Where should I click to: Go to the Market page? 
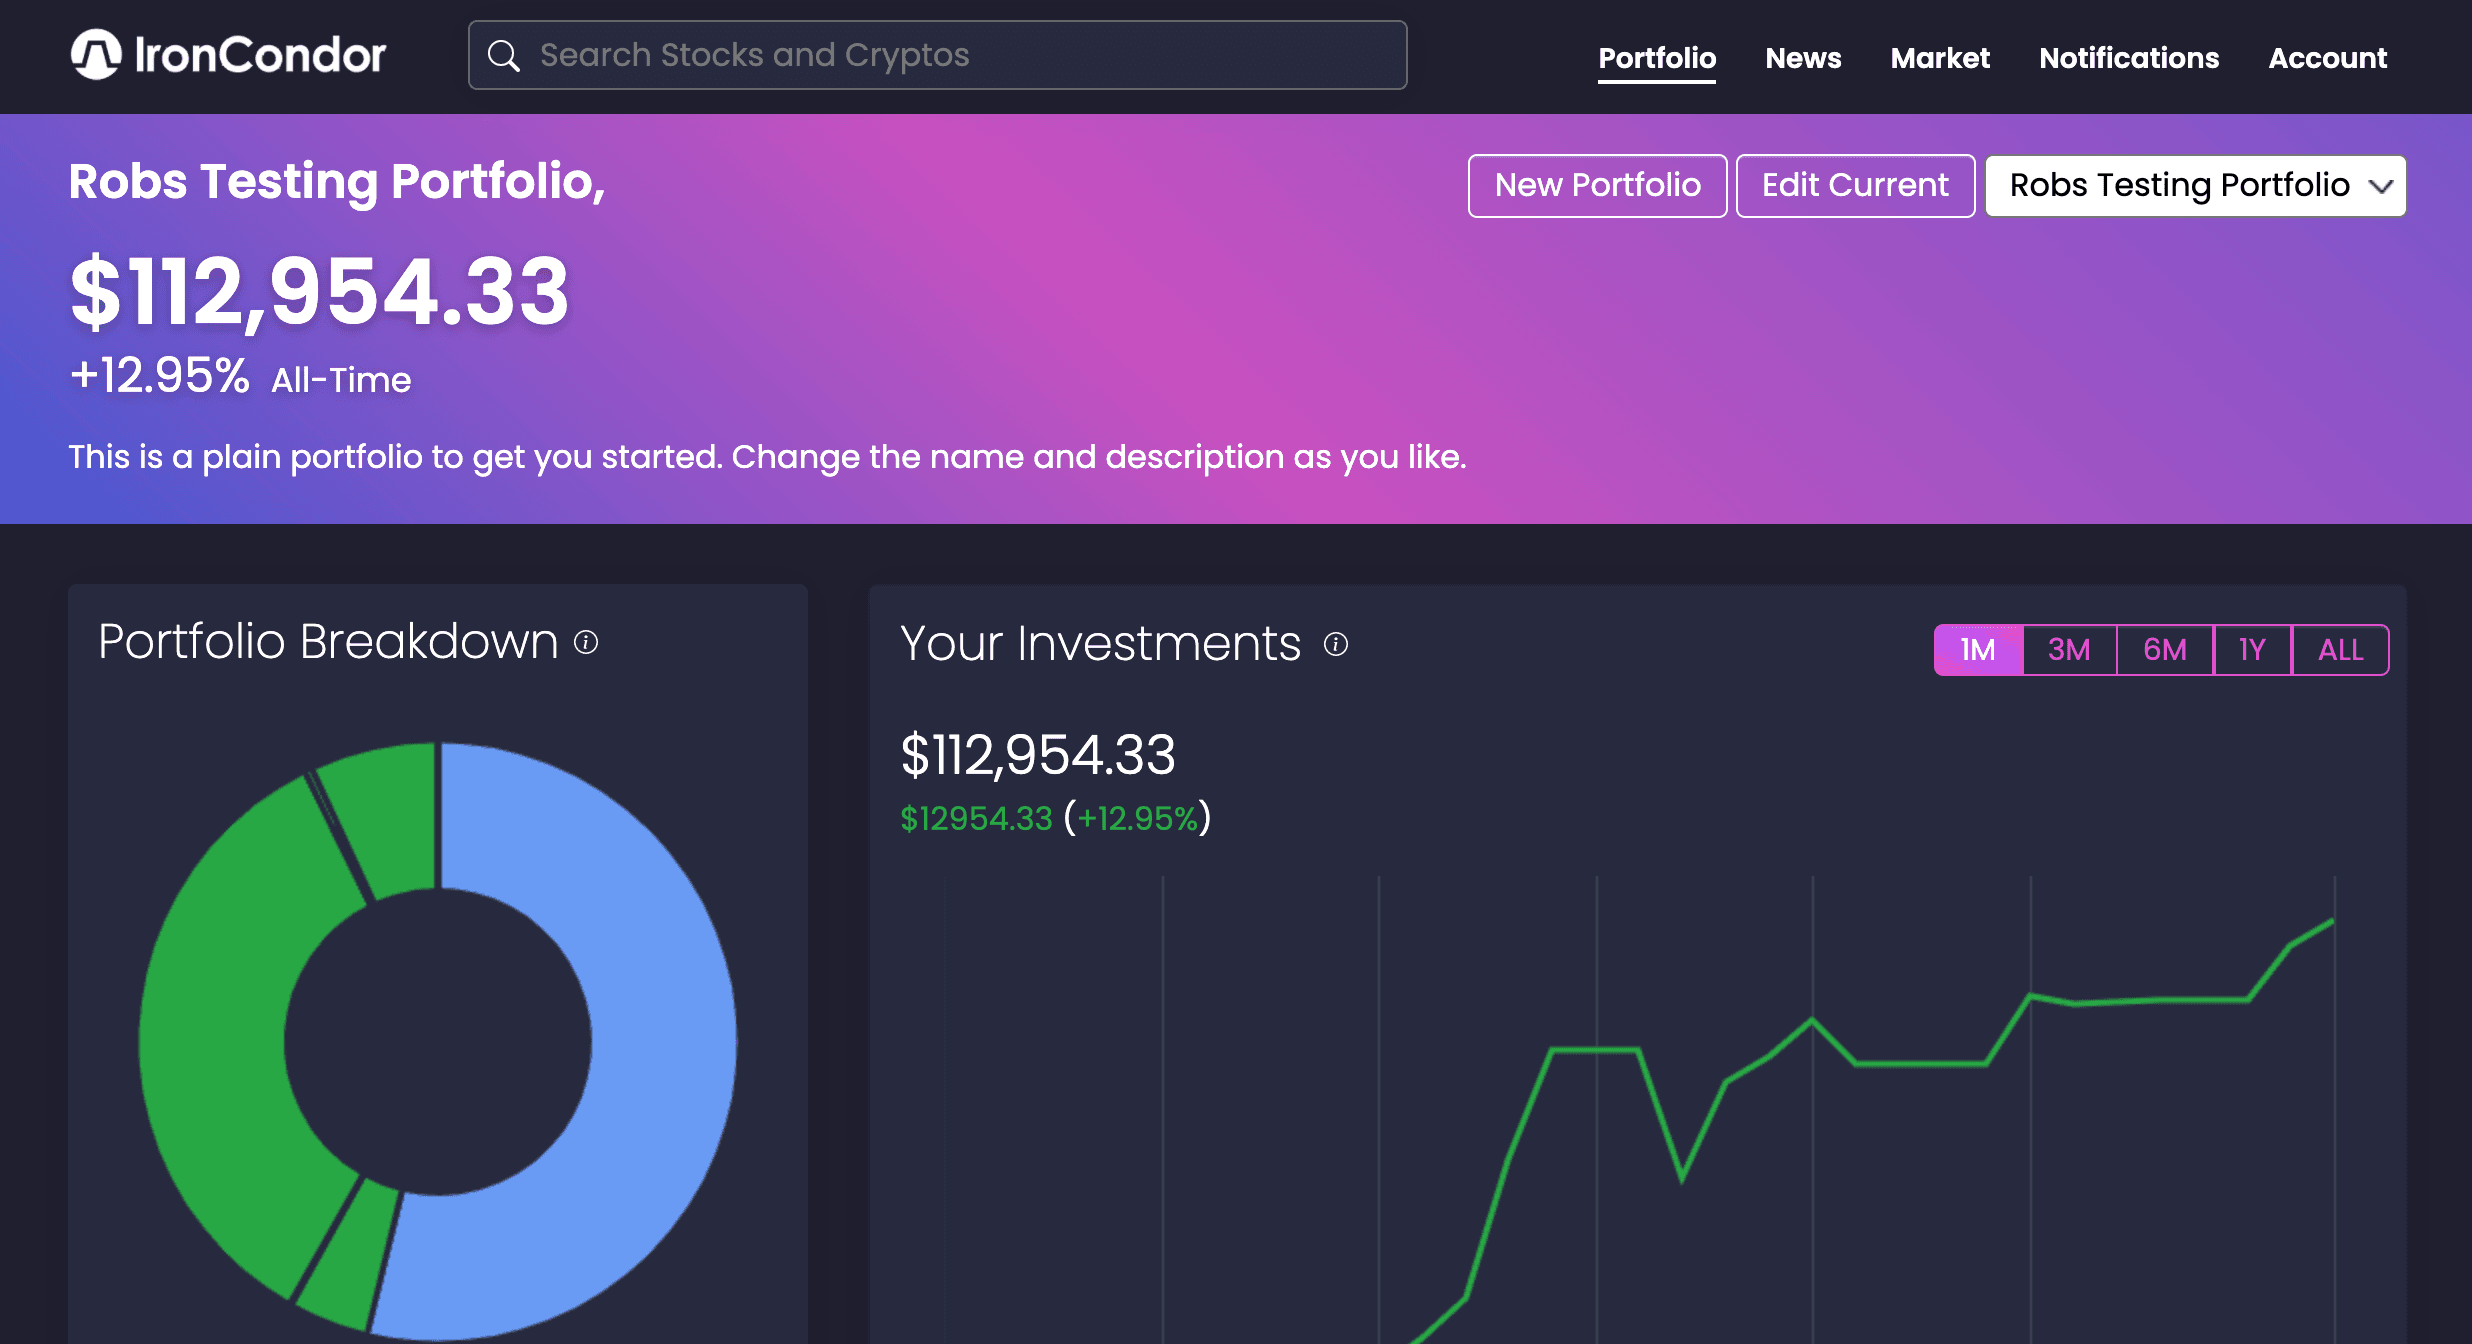point(1940,58)
